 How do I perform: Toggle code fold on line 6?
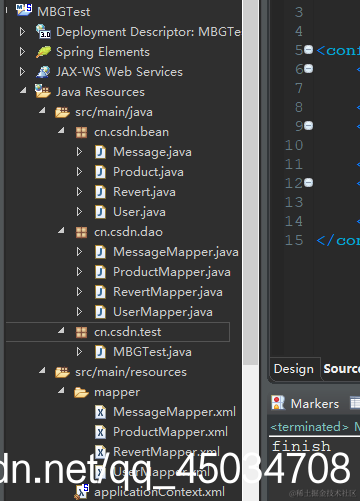tap(309, 69)
